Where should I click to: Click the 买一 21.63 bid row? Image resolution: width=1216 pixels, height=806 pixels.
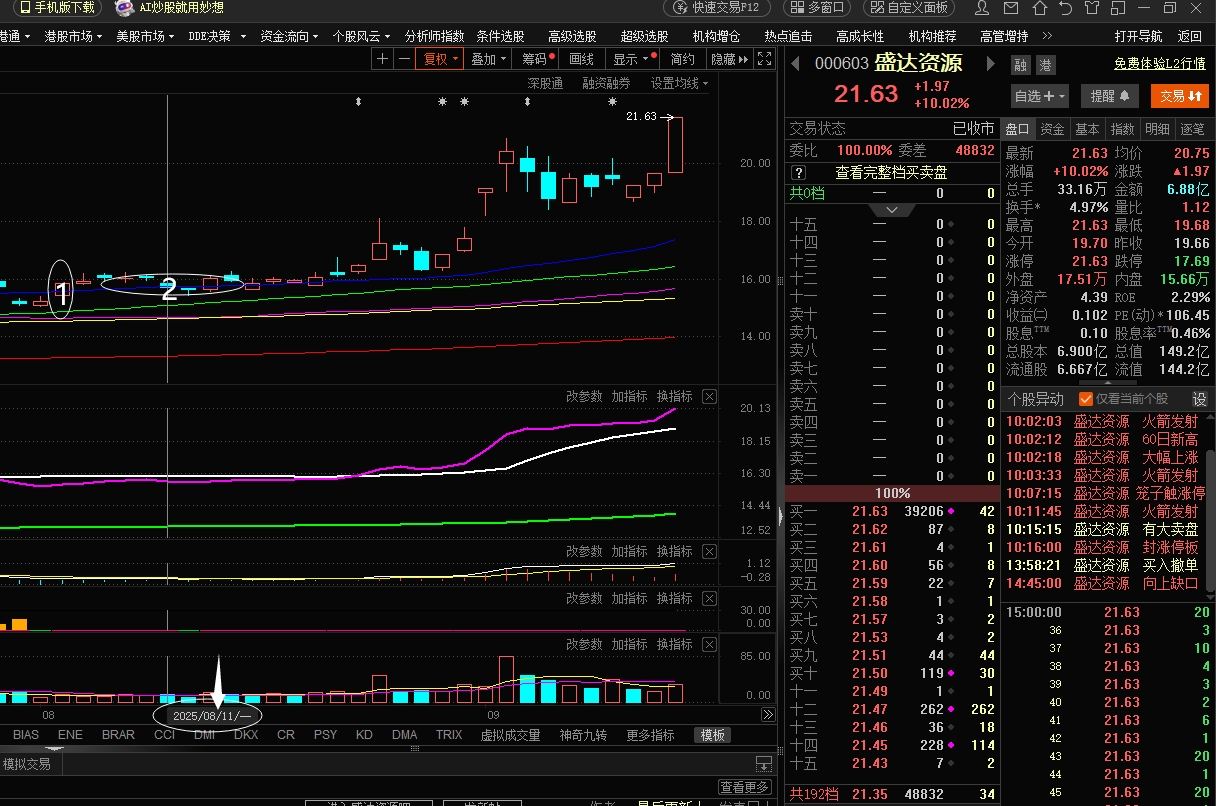pos(892,511)
